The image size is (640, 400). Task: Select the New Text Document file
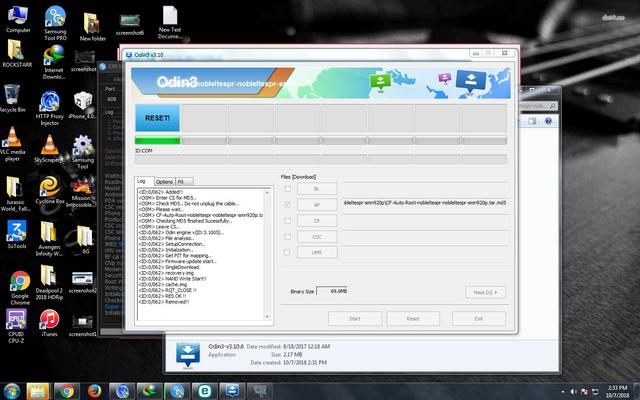(170, 22)
